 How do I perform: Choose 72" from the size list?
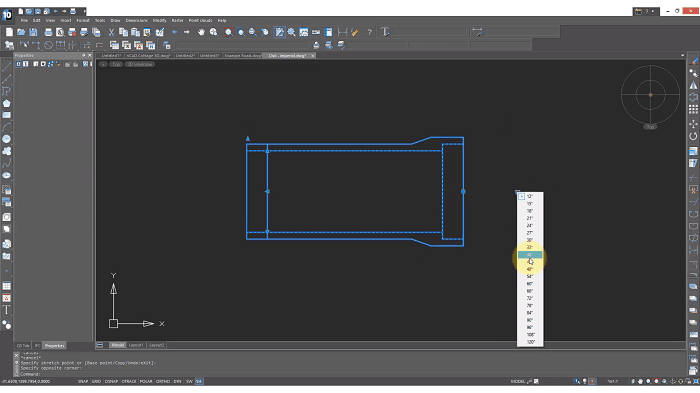(530, 298)
